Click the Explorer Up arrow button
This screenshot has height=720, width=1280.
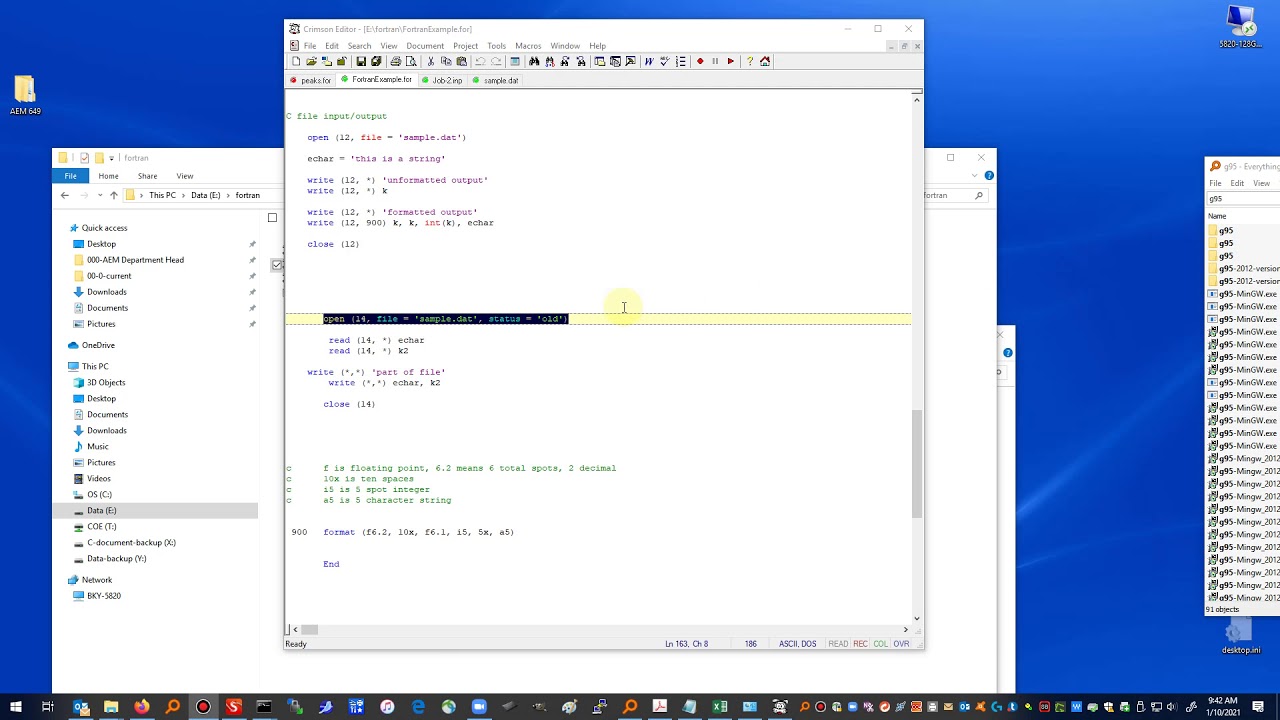click(113, 196)
